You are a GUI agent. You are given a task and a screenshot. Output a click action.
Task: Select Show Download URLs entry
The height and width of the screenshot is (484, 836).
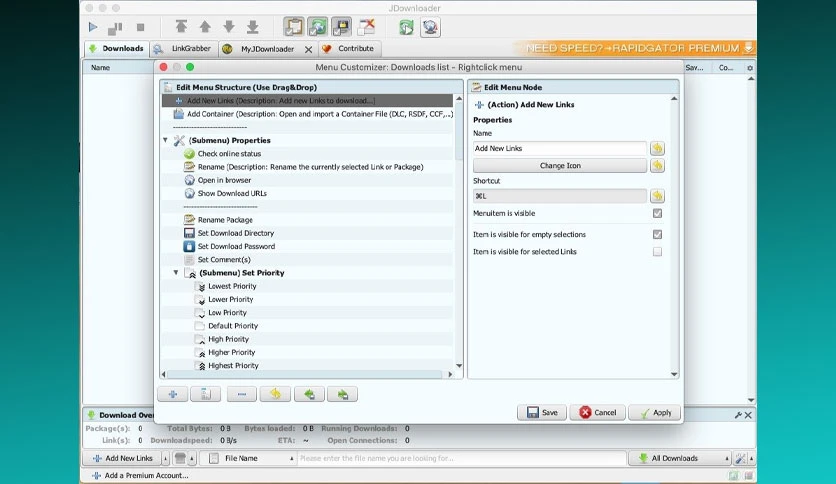pos(232,193)
